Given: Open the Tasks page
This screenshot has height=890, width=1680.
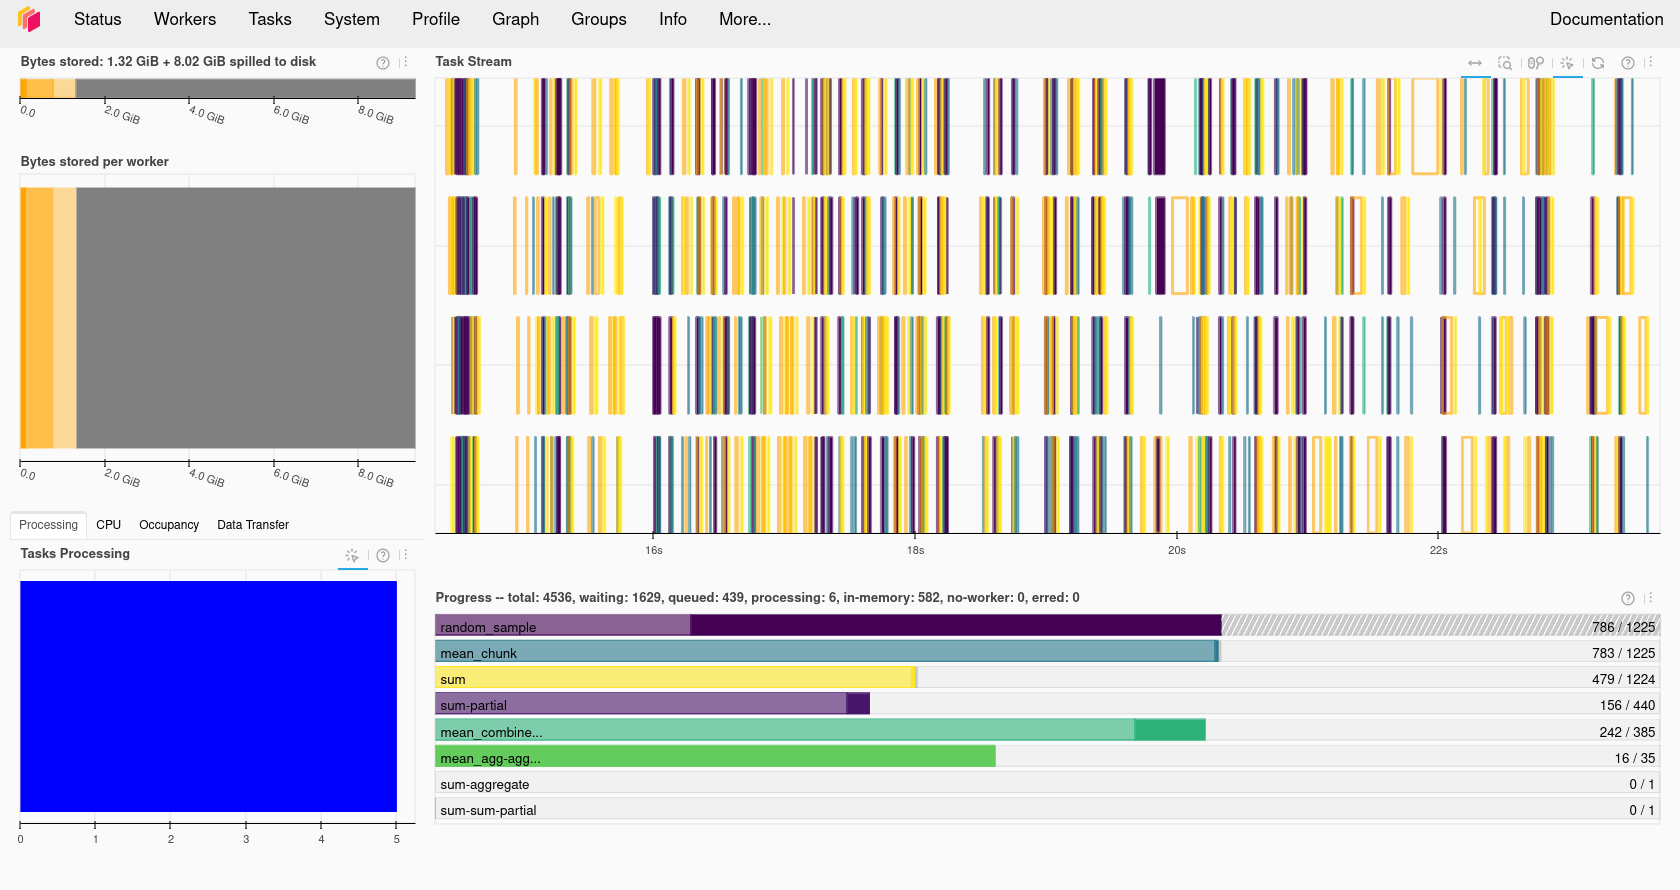Looking at the screenshot, I should (270, 19).
